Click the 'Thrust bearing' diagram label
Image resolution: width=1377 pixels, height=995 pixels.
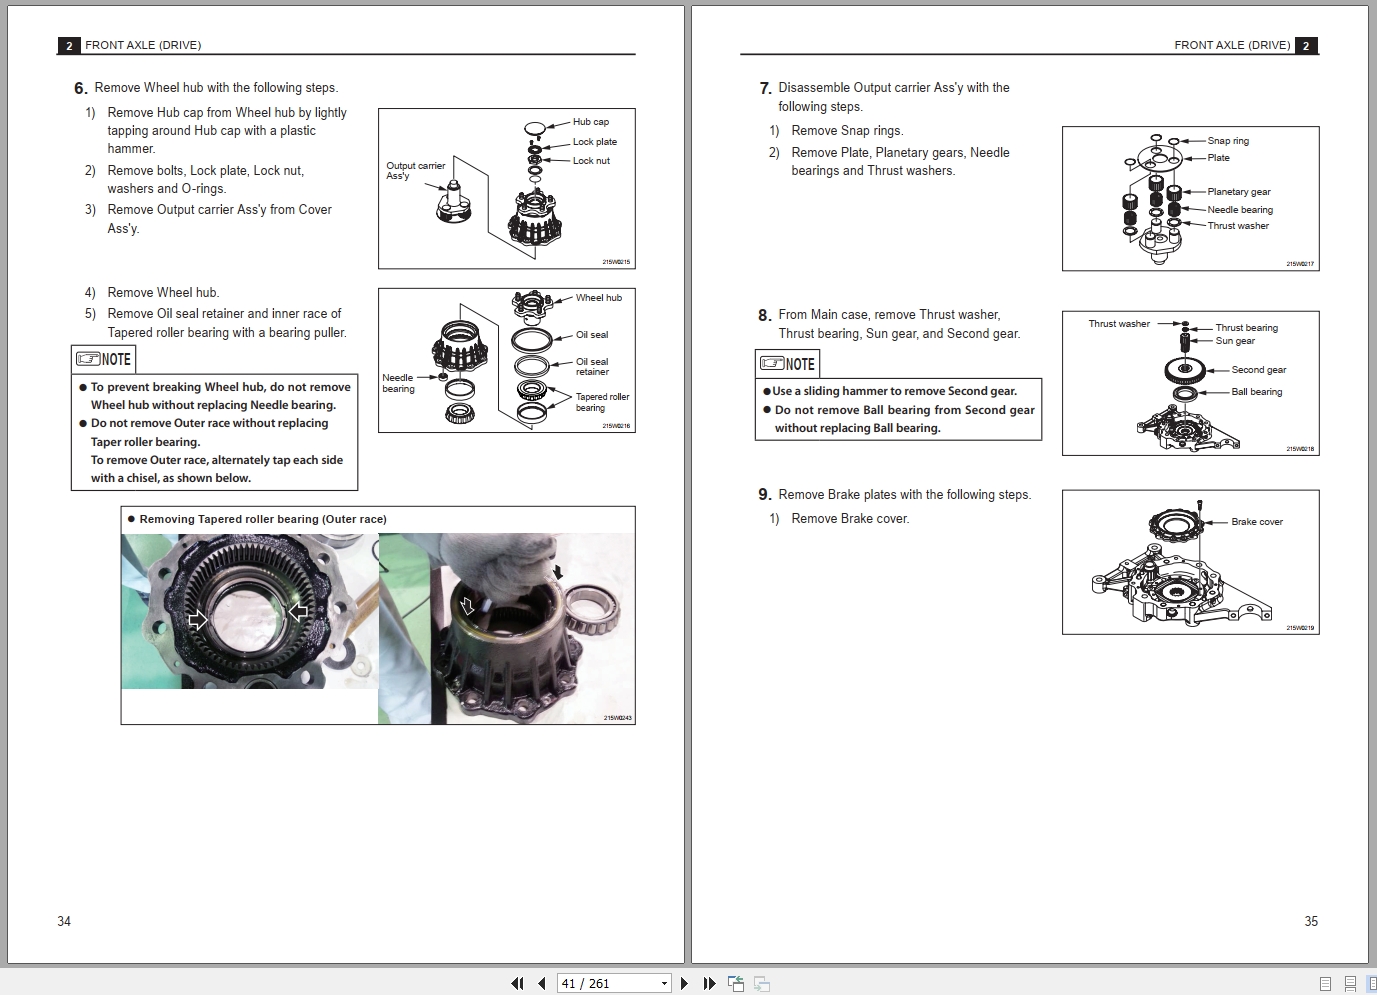1247,328
